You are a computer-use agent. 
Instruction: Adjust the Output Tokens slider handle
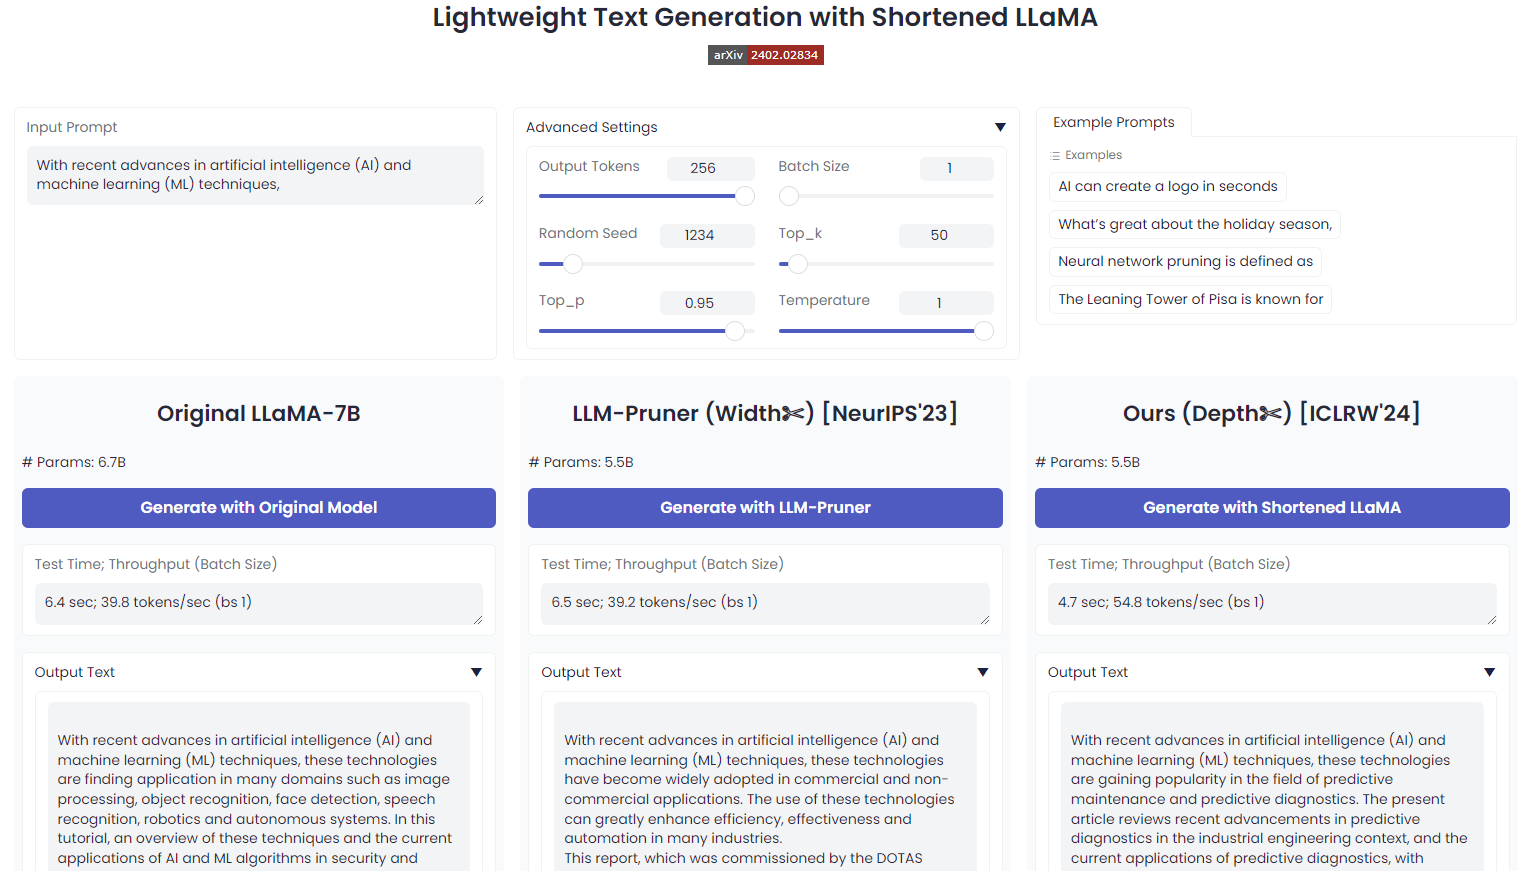(745, 196)
